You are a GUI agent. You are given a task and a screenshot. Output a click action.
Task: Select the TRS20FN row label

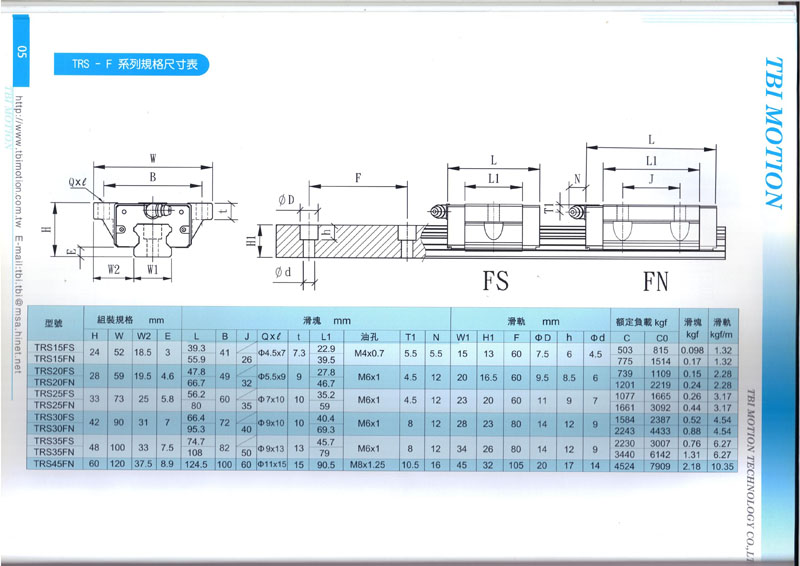[54, 382]
